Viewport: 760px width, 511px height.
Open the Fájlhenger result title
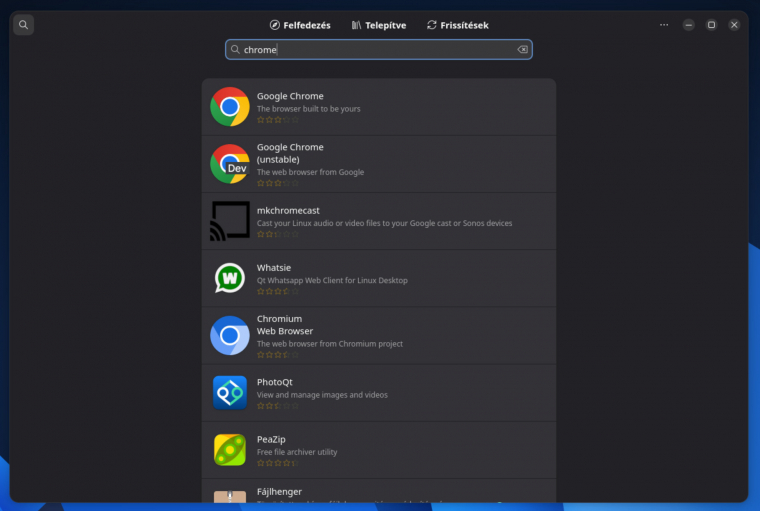(x=279, y=492)
